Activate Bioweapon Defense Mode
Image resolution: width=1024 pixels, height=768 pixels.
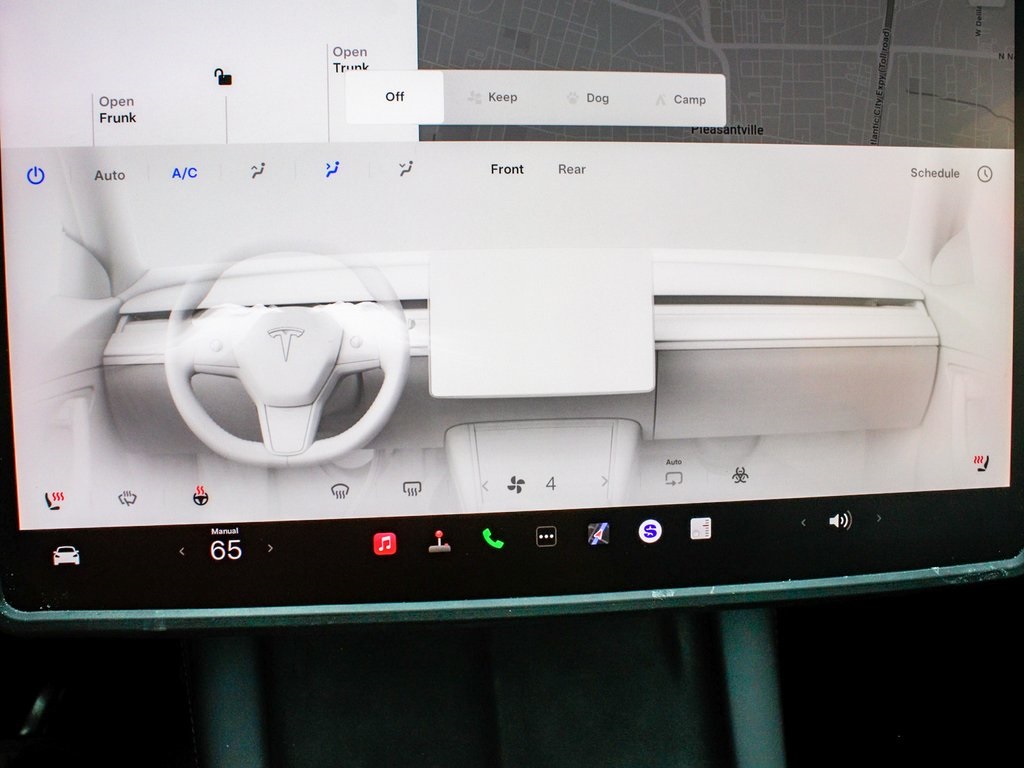click(739, 476)
